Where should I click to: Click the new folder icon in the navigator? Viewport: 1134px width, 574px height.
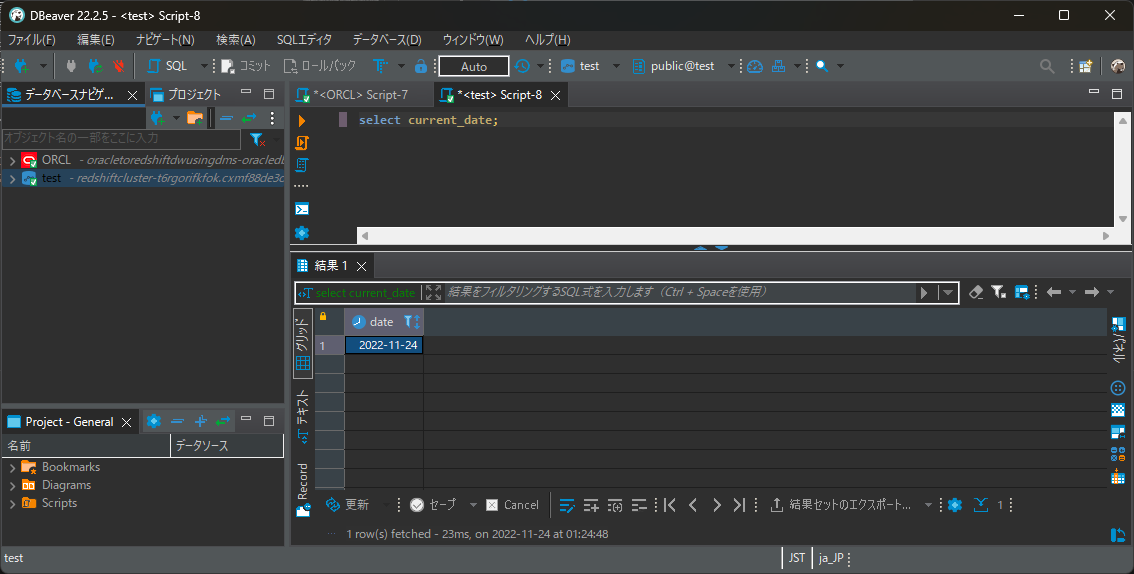pyautogui.click(x=195, y=118)
